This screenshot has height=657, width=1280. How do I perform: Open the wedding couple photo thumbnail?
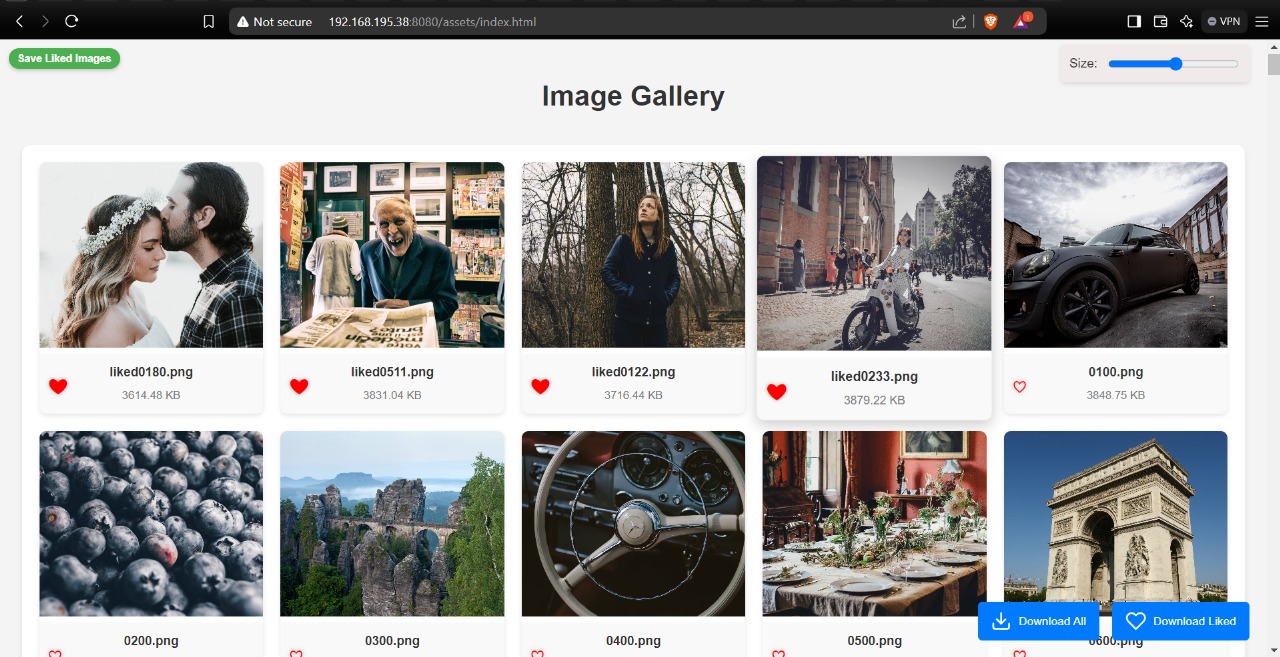click(151, 255)
